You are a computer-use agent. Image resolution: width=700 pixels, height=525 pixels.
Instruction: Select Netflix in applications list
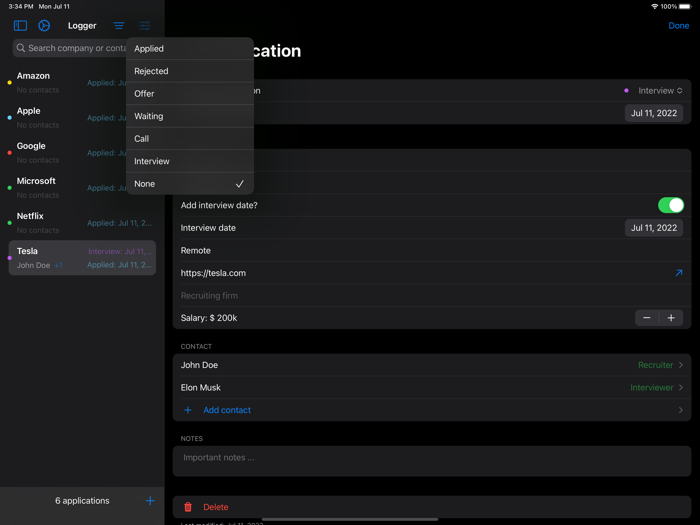tap(82, 223)
